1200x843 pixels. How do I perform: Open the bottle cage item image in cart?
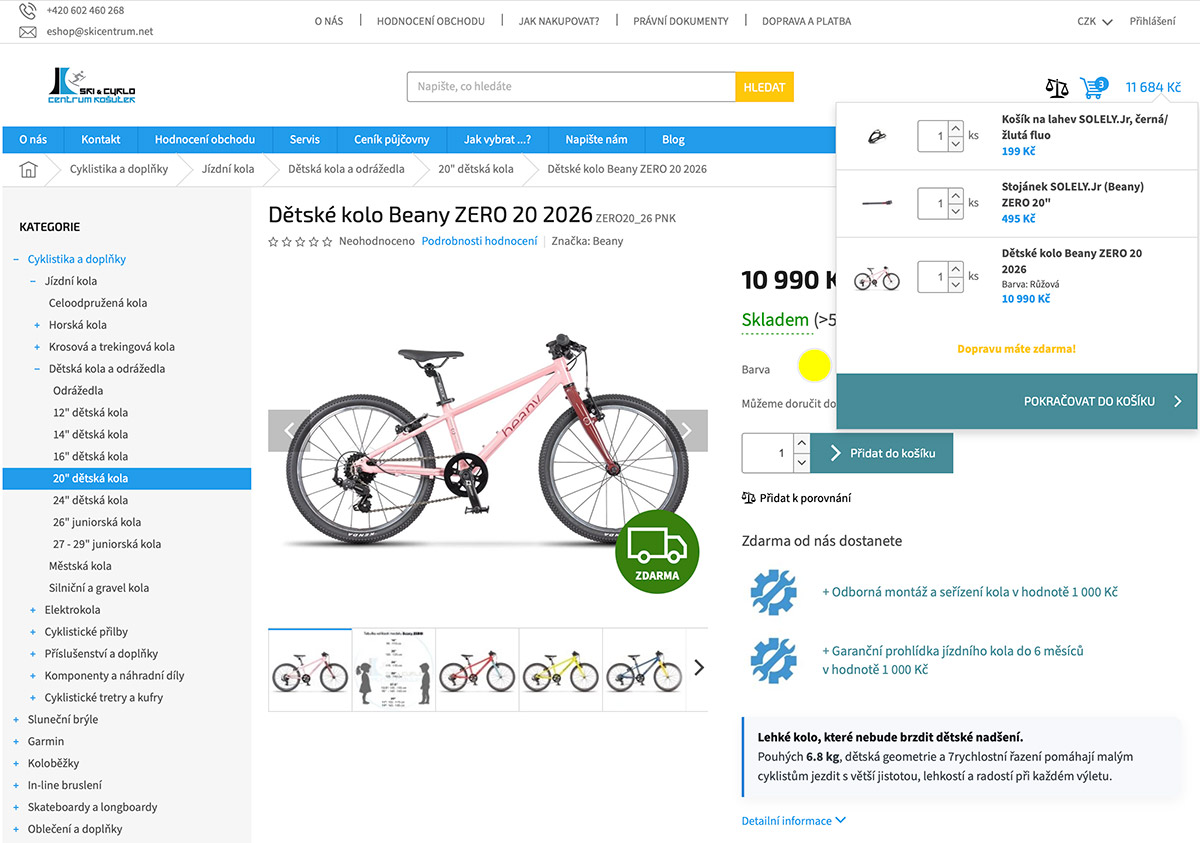click(877, 136)
